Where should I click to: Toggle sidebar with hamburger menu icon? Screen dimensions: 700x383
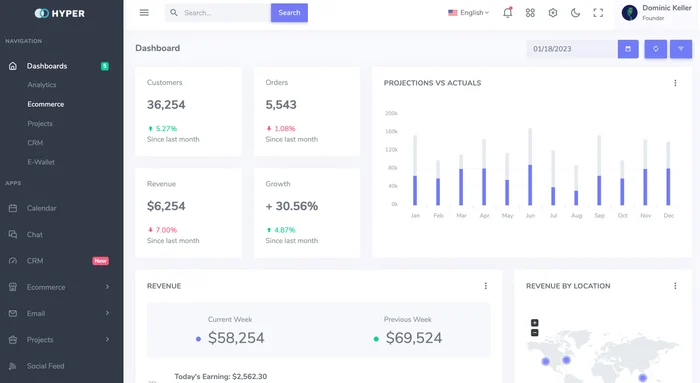click(144, 12)
